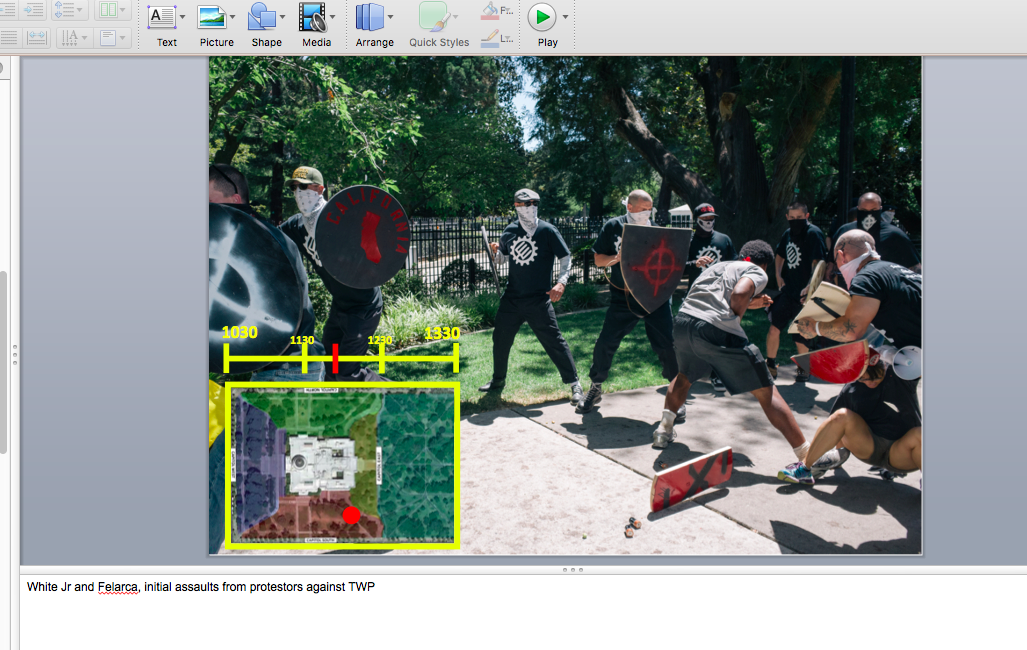The image size is (1027, 650).
Task: Click the Shape insert icon
Action: tap(262, 17)
